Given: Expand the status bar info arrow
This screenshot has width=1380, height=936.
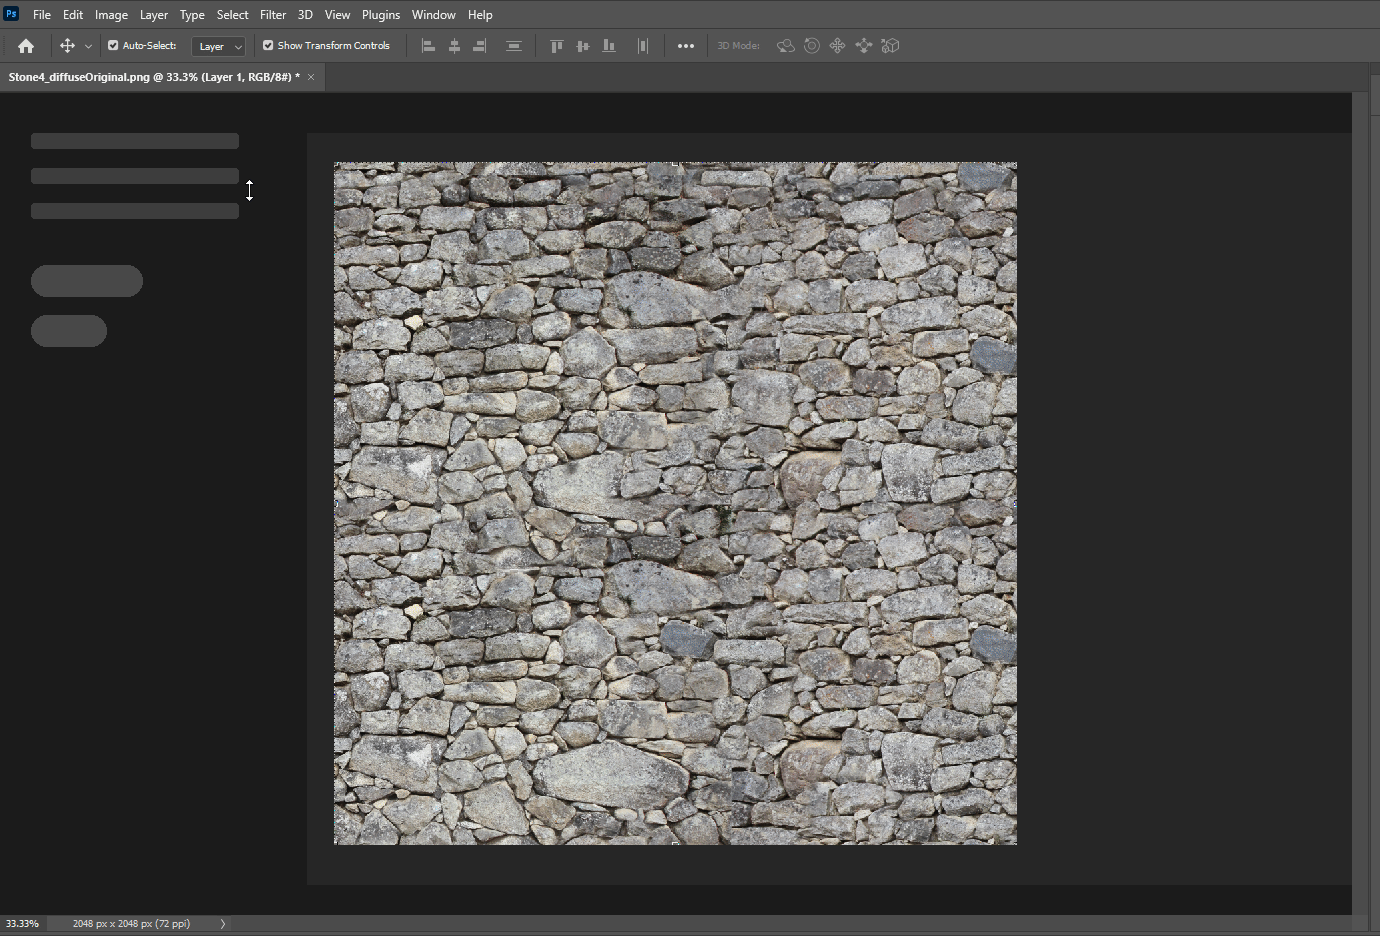Looking at the screenshot, I should coord(223,924).
